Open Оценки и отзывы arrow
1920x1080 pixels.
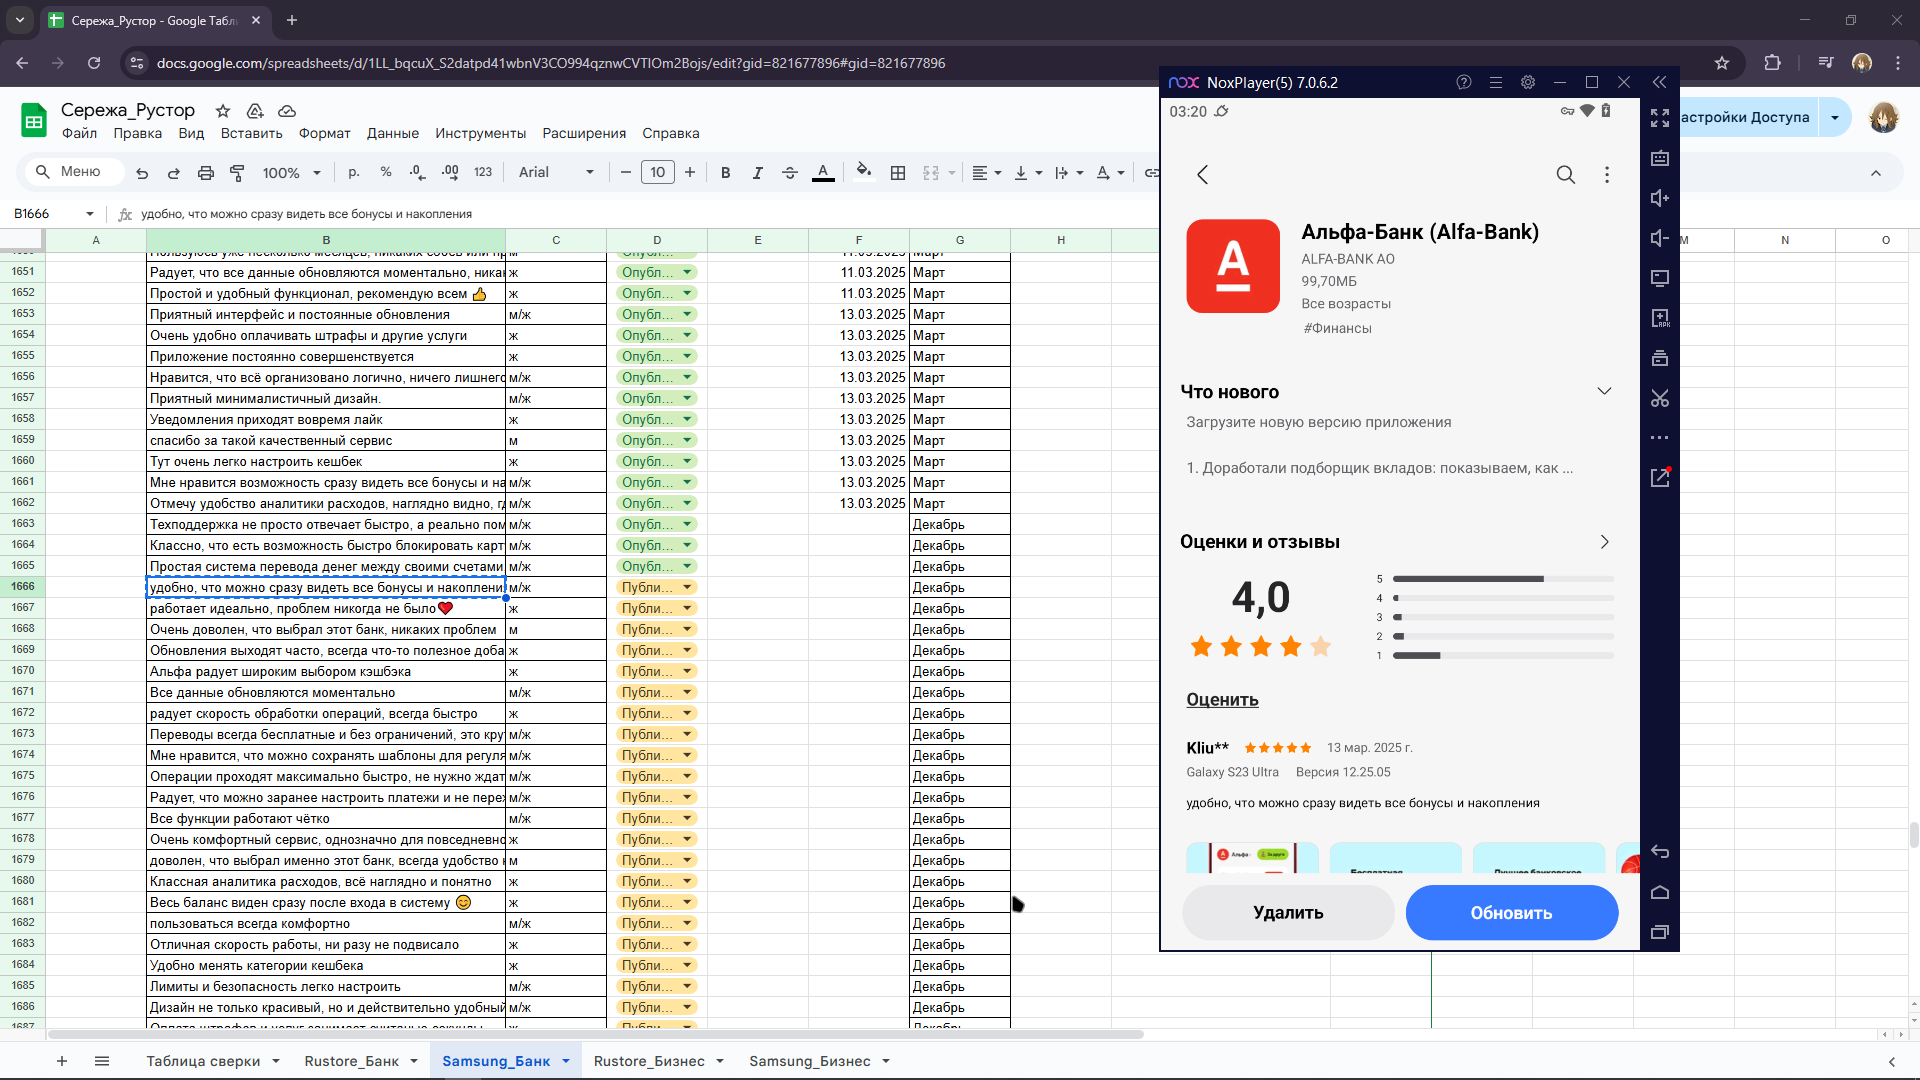(x=1604, y=542)
